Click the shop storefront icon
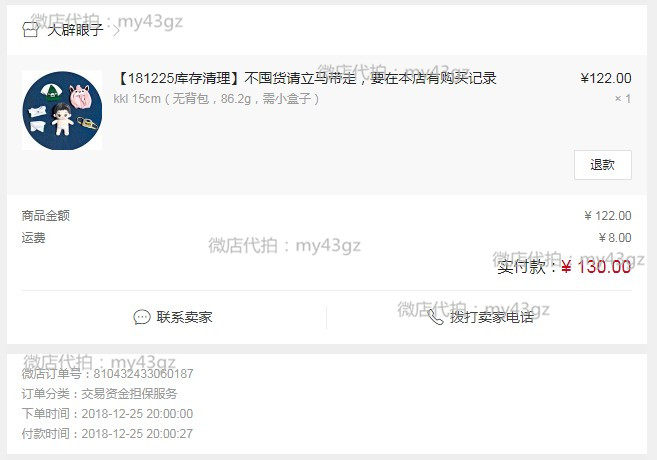657x460 pixels. point(30,30)
